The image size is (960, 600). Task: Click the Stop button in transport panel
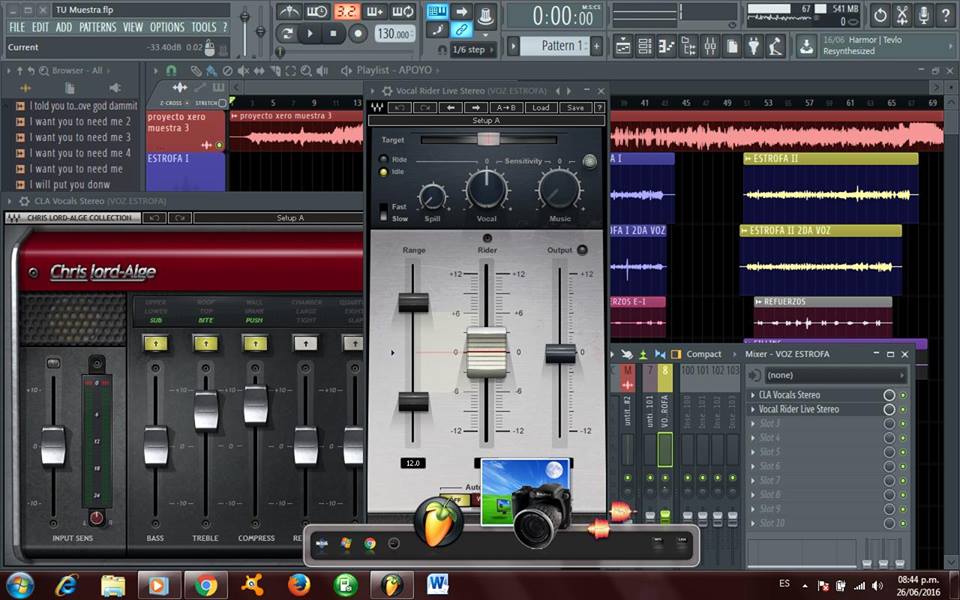pos(334,33)
